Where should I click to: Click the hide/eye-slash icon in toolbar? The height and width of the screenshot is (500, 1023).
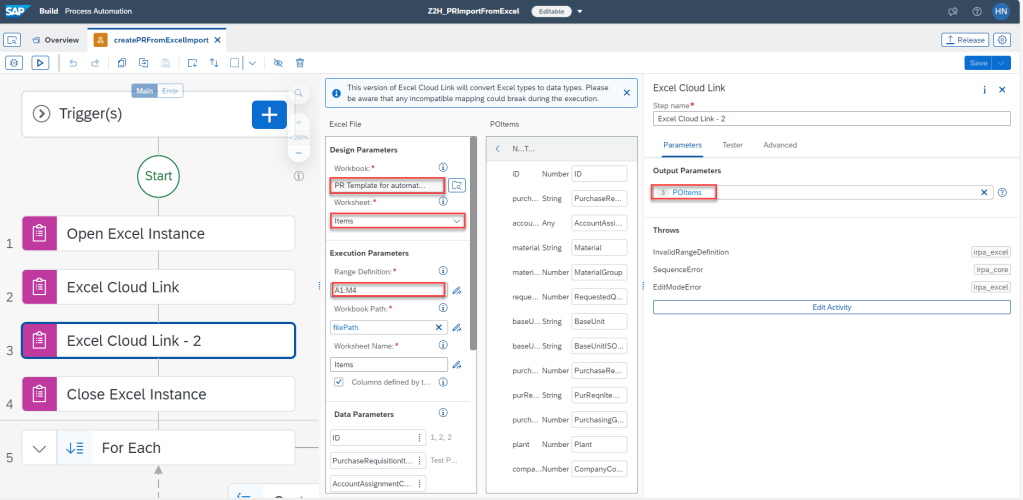click(278, 62)
